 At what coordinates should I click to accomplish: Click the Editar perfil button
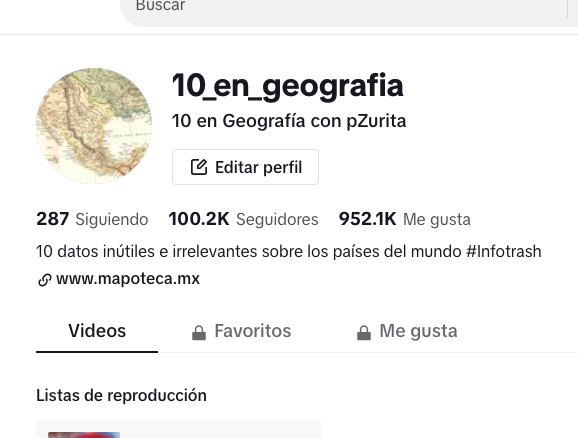245,167
